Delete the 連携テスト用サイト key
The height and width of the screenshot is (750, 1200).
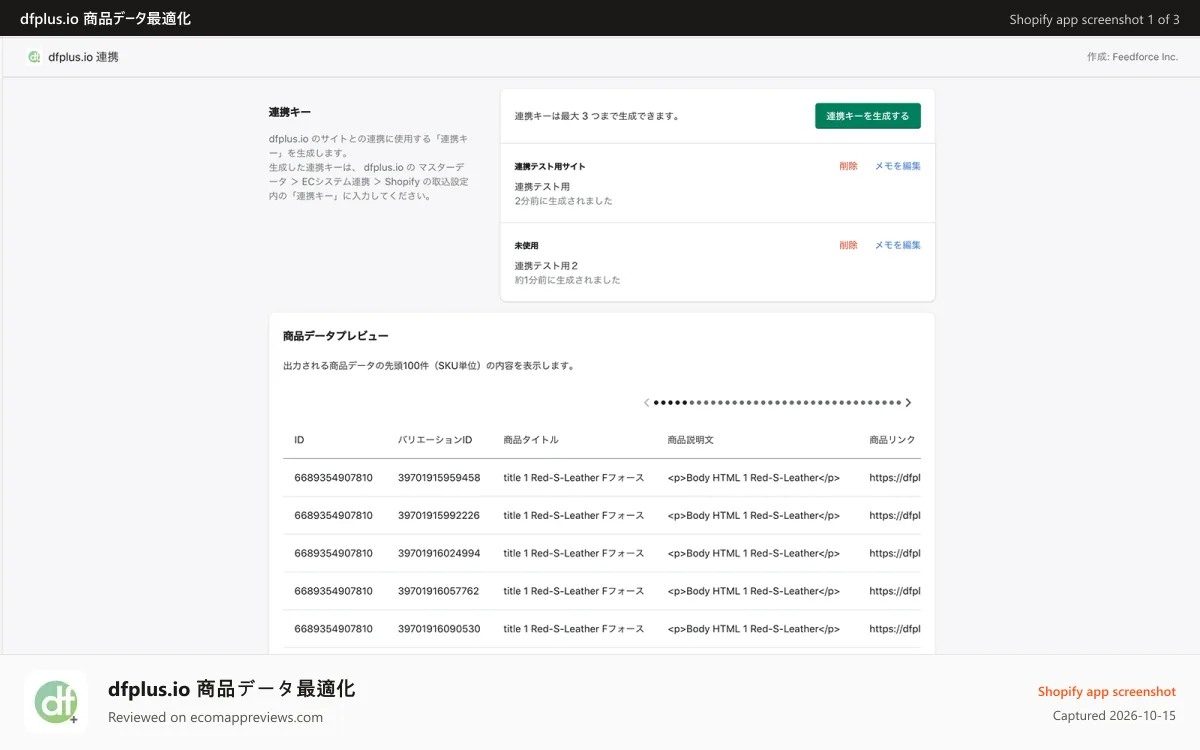pos(848,166)
